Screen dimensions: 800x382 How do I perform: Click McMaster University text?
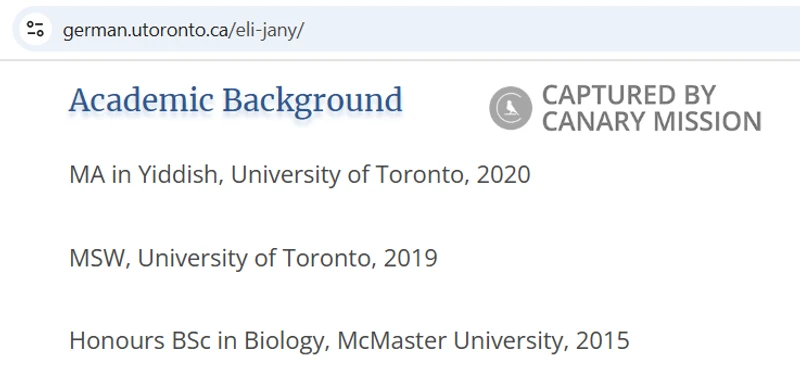(451, 341)
